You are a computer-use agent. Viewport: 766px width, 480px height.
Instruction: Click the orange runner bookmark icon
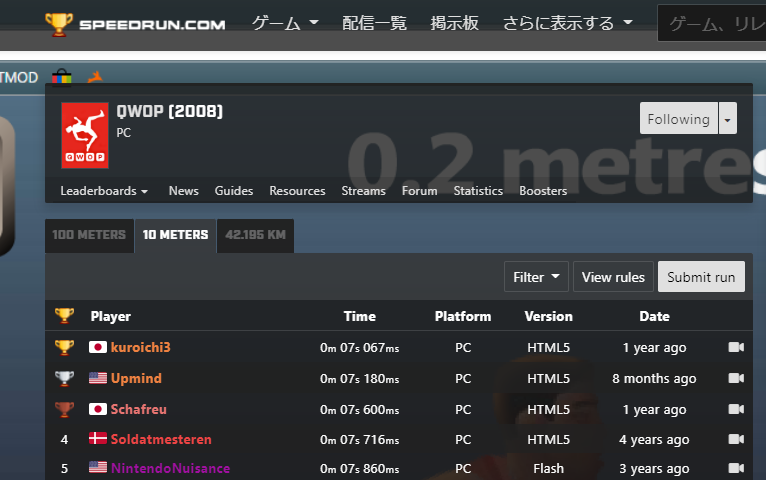[x=95, y=77]
